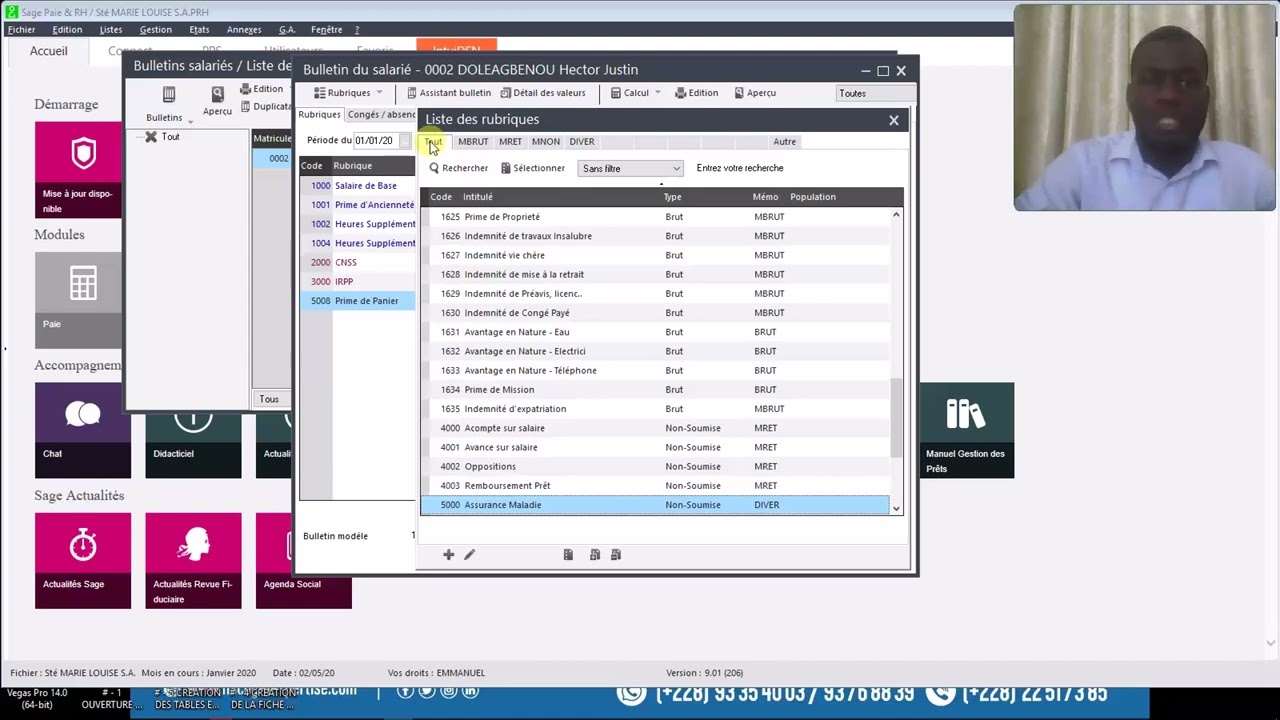Open the Listes menu
The width and height of the screenshot is (1280, 720).
[x=110, y=30]
